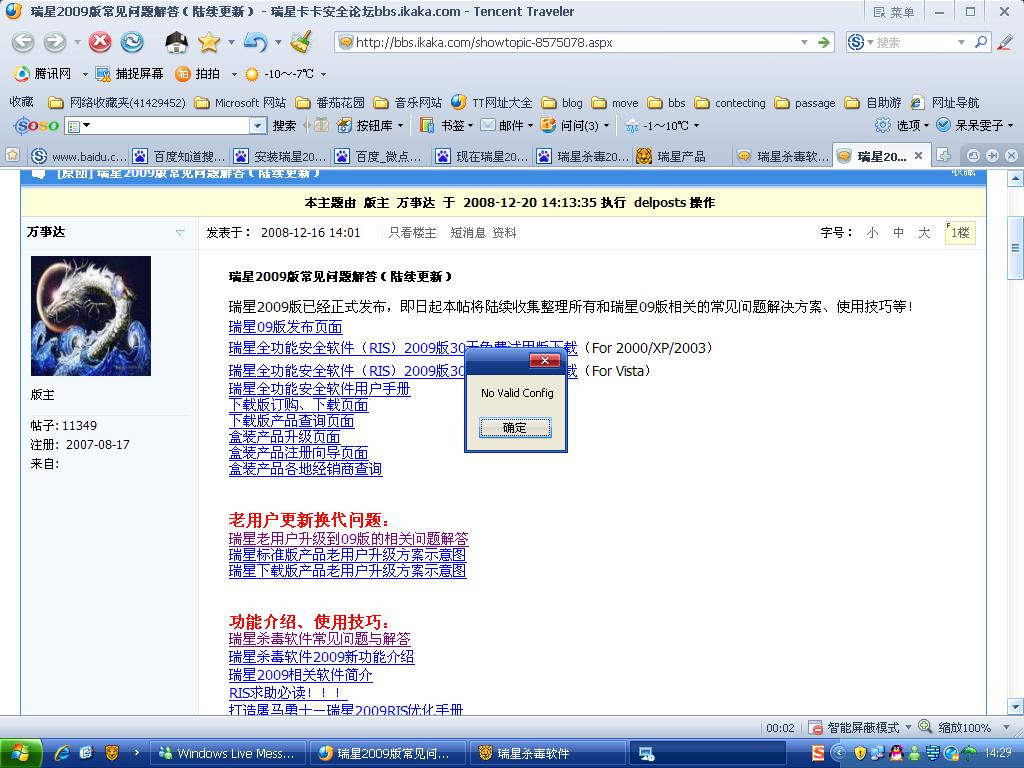This screenshot has height=768, width=1024.
Task: Switch to the 安装瑞星20... tab
Action: (280, 156)
